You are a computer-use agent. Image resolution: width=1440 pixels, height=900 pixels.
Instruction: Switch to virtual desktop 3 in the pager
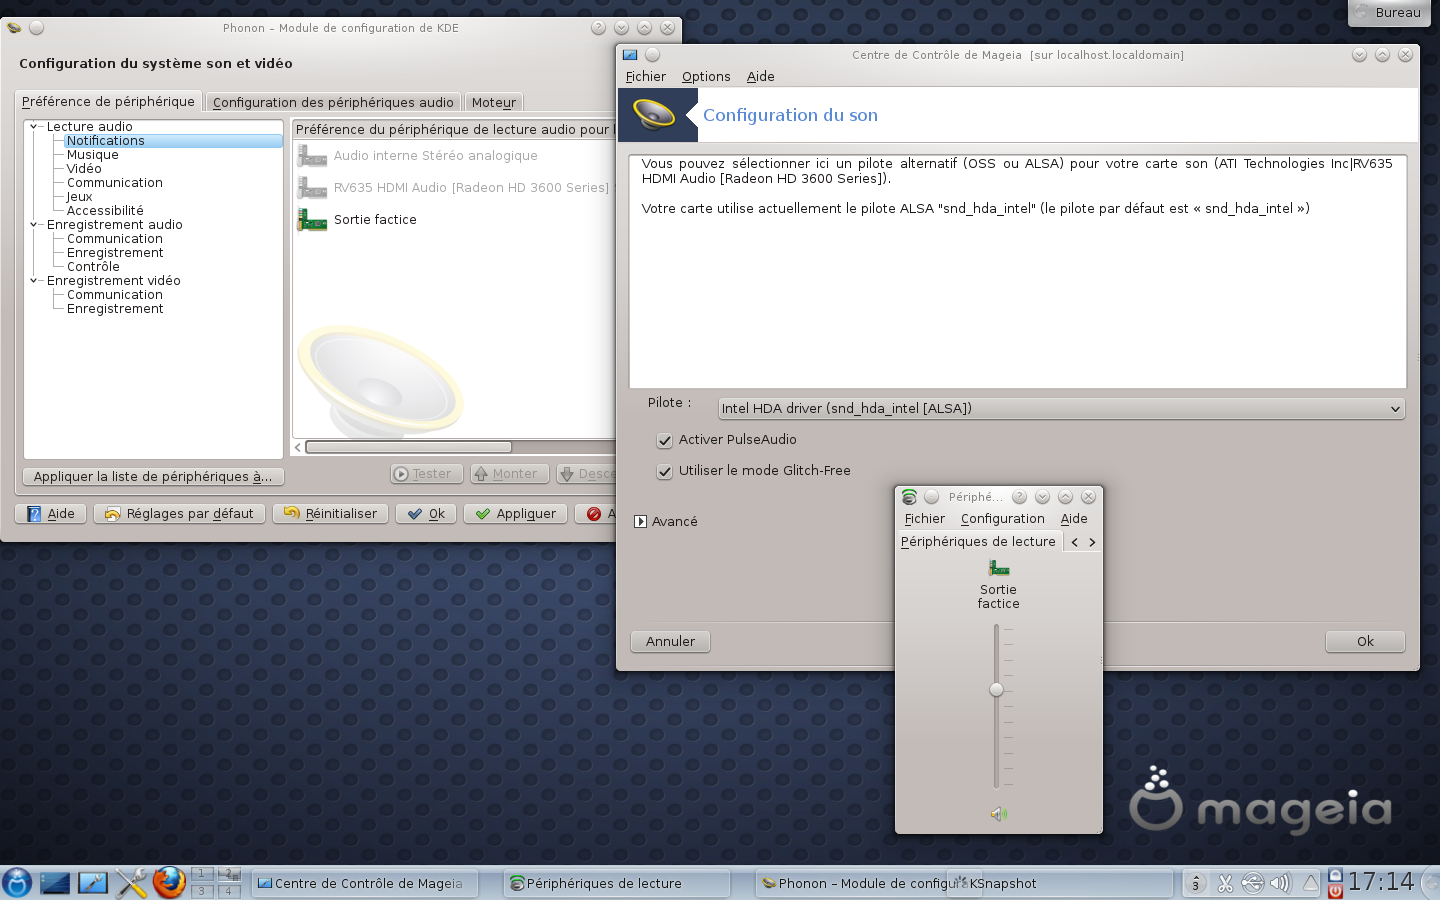click(x=202, y=891)
